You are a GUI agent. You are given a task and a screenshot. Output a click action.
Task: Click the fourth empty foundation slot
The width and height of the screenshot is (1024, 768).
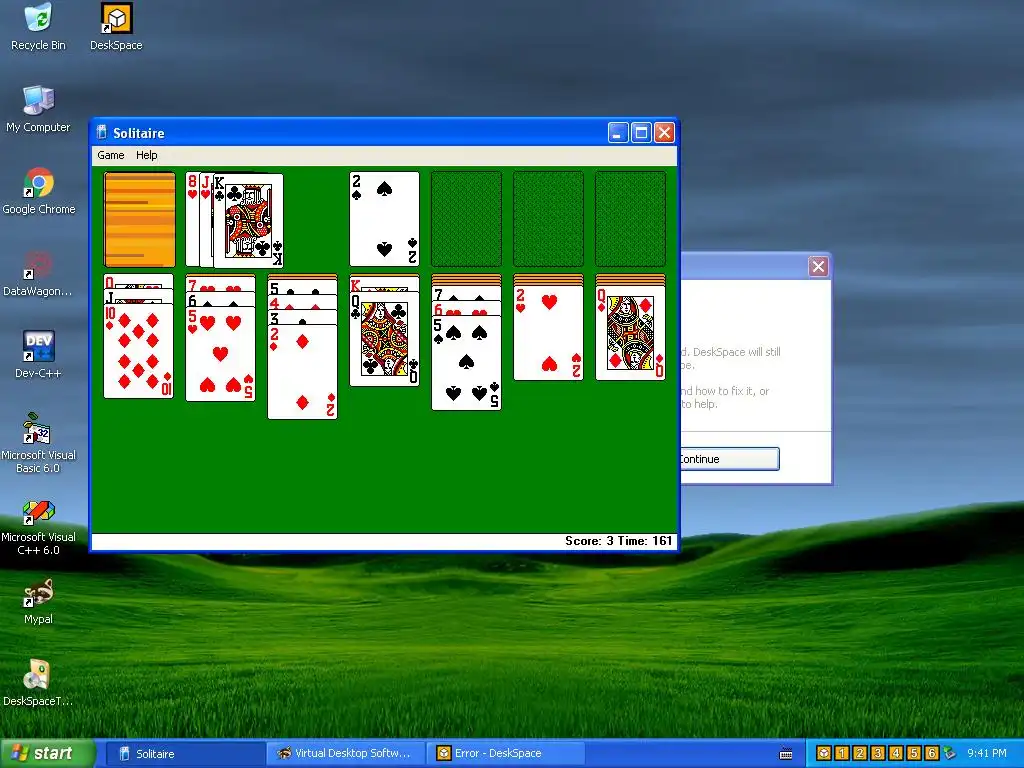pyautogui.click(x=630, y=219)
